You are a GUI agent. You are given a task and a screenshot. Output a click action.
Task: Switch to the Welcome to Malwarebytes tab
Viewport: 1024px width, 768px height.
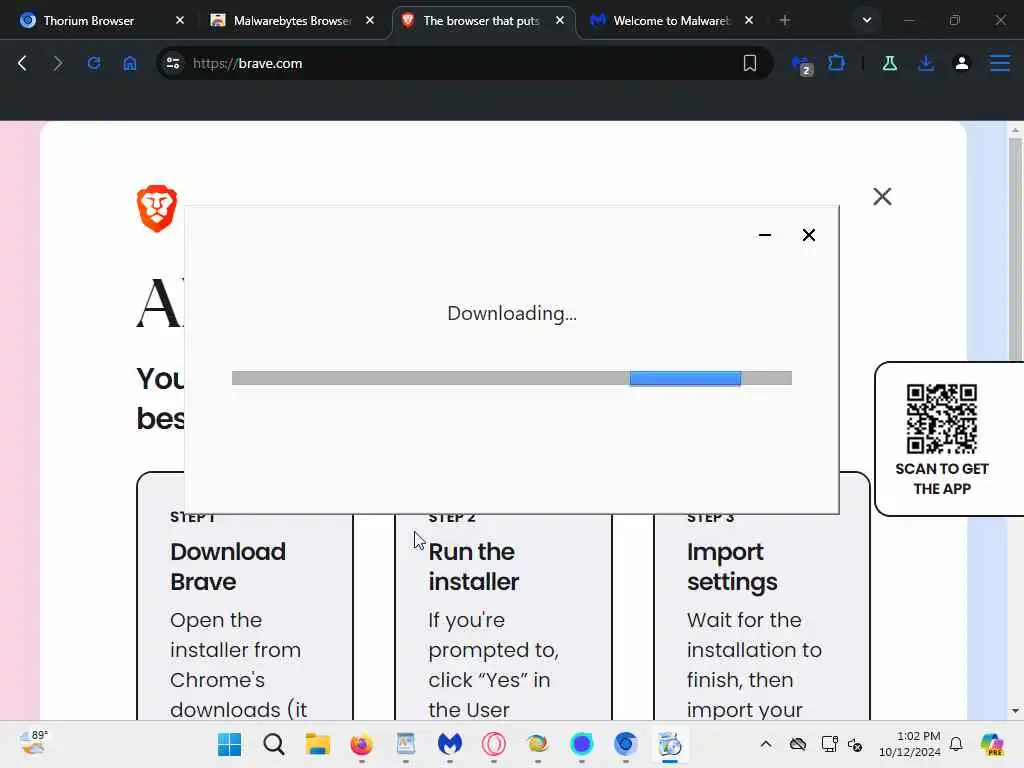[x=671, y=21]
